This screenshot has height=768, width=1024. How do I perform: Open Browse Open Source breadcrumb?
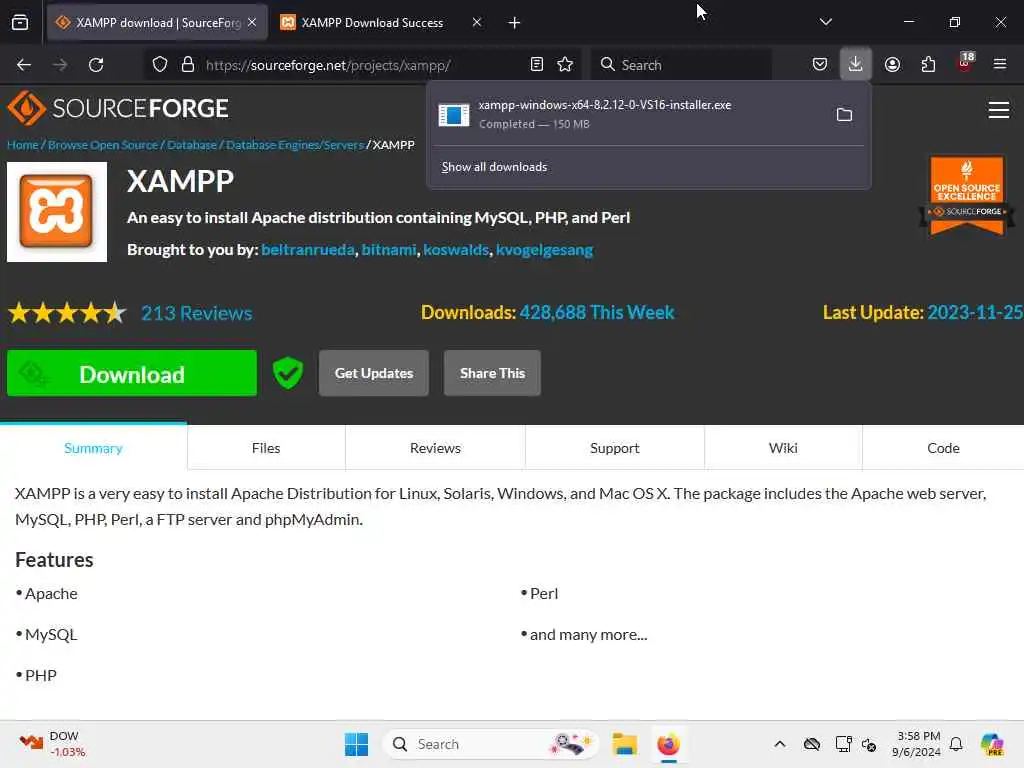point(103,145)
